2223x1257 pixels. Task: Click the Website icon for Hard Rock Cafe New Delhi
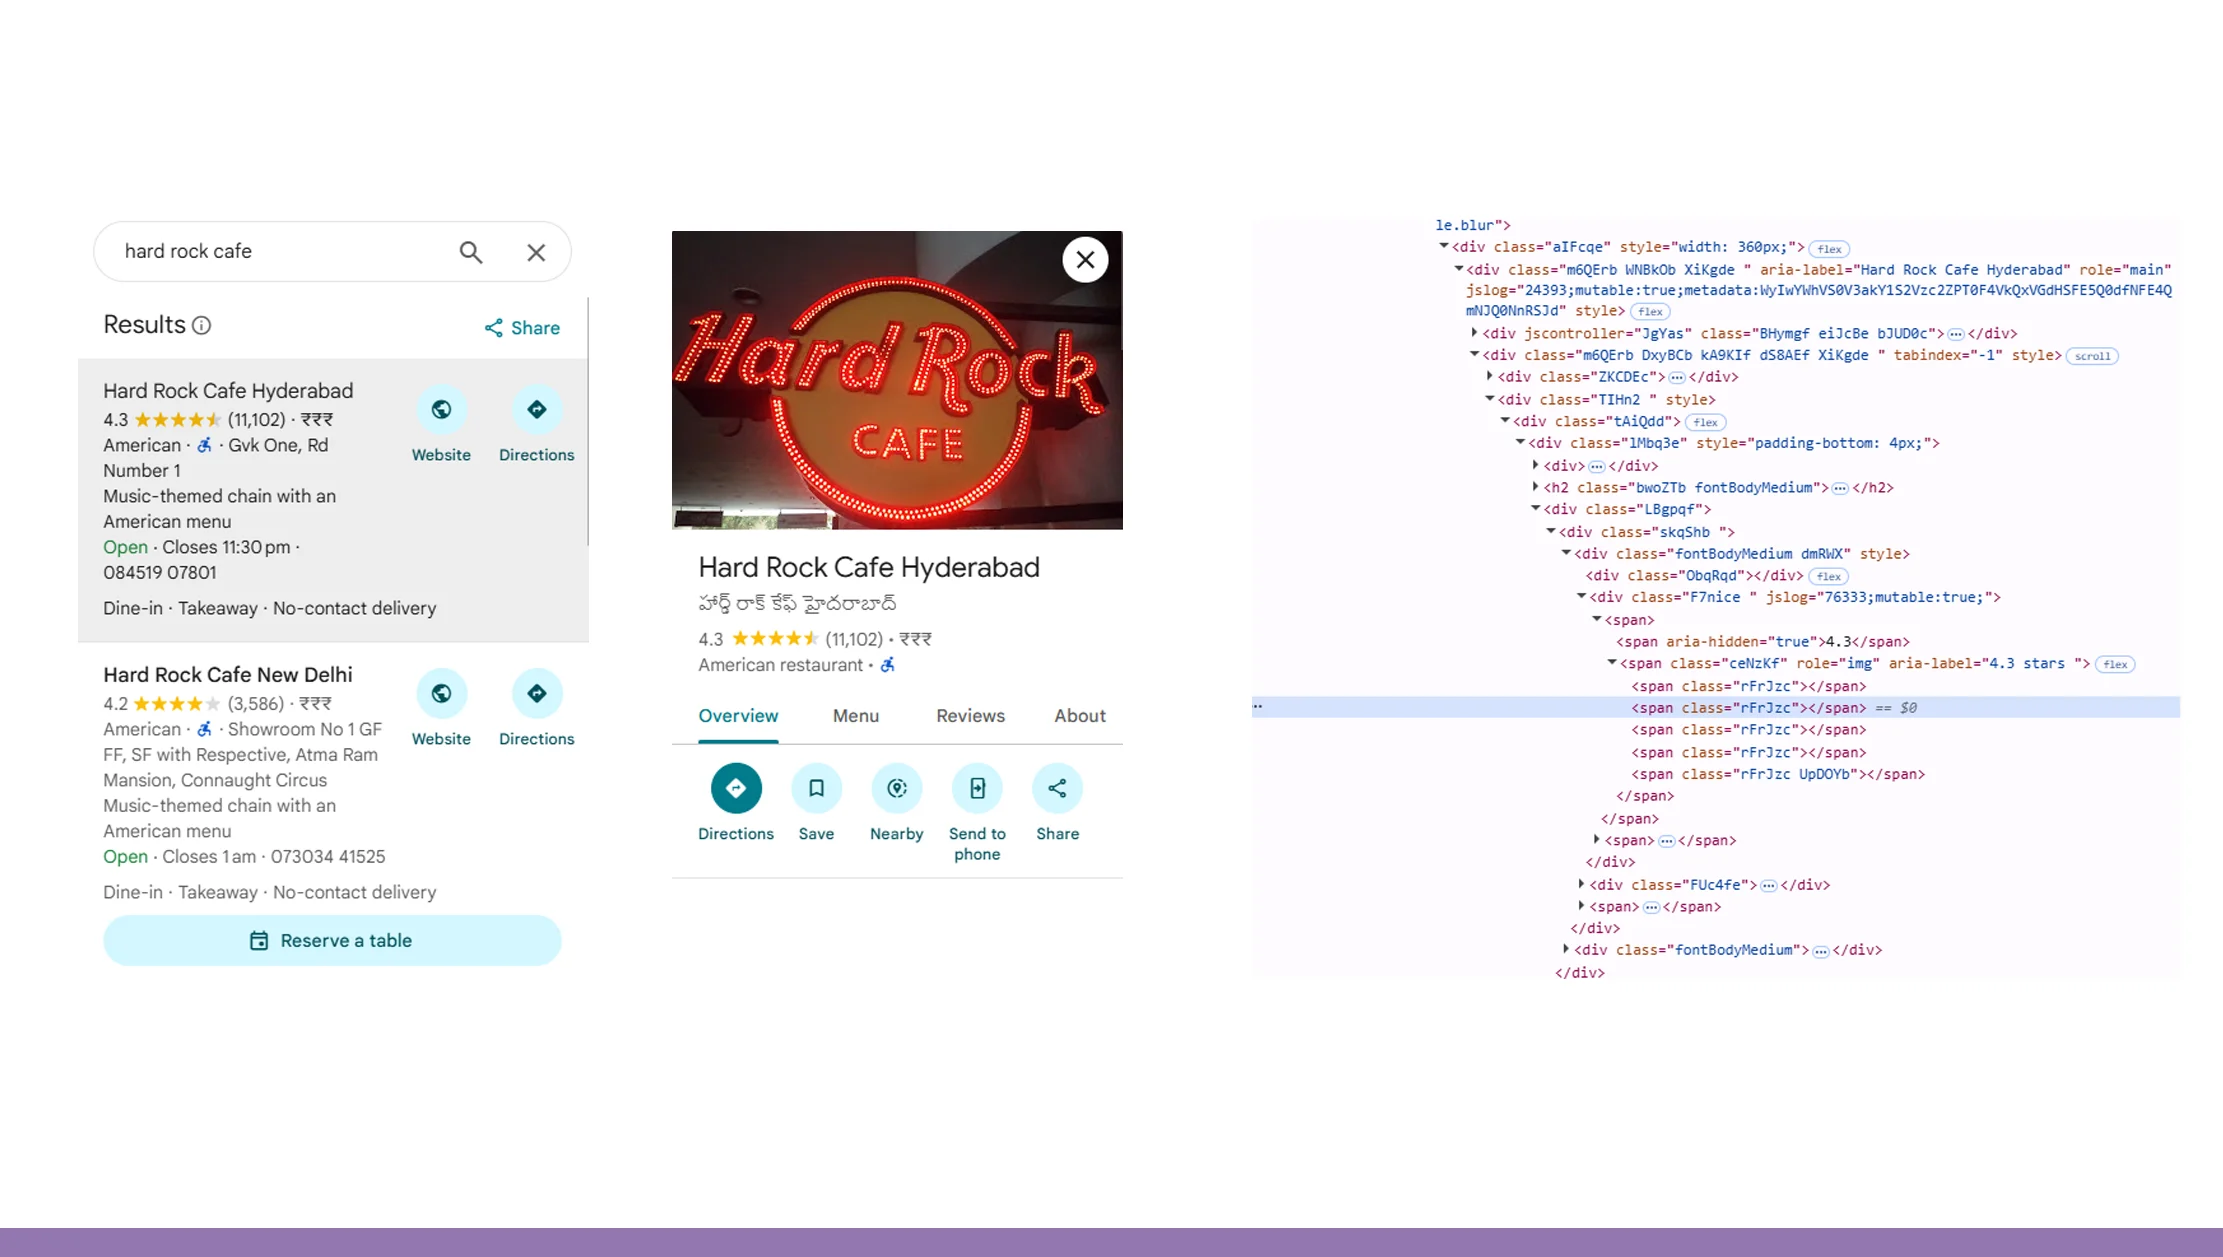441,693
